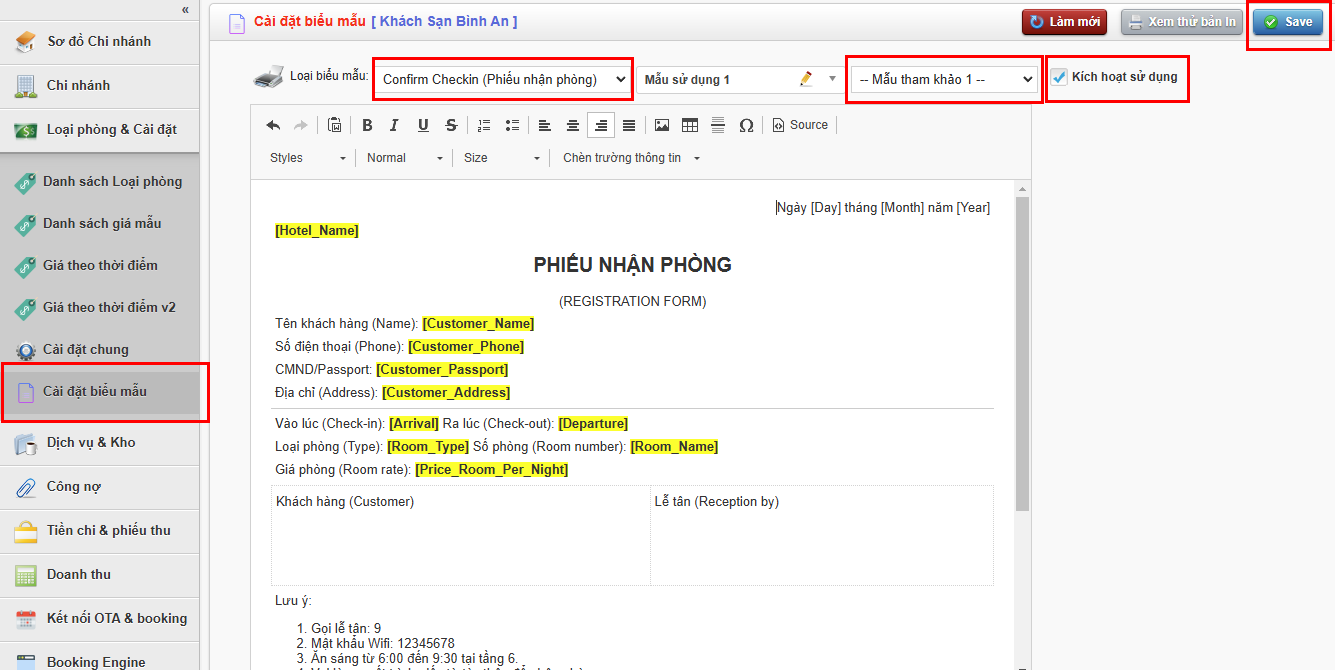This screenshot has height=670, width=1335.
Task: Toggle bold formatting in editor toolbar
Action: pyautogui.click(x=367, y=125)
